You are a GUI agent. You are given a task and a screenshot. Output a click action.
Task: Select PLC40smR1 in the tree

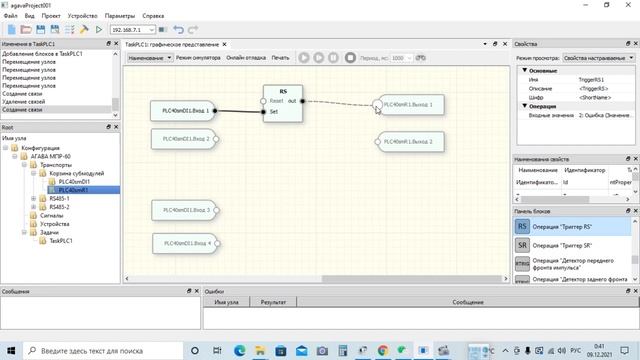coord(73,190)
